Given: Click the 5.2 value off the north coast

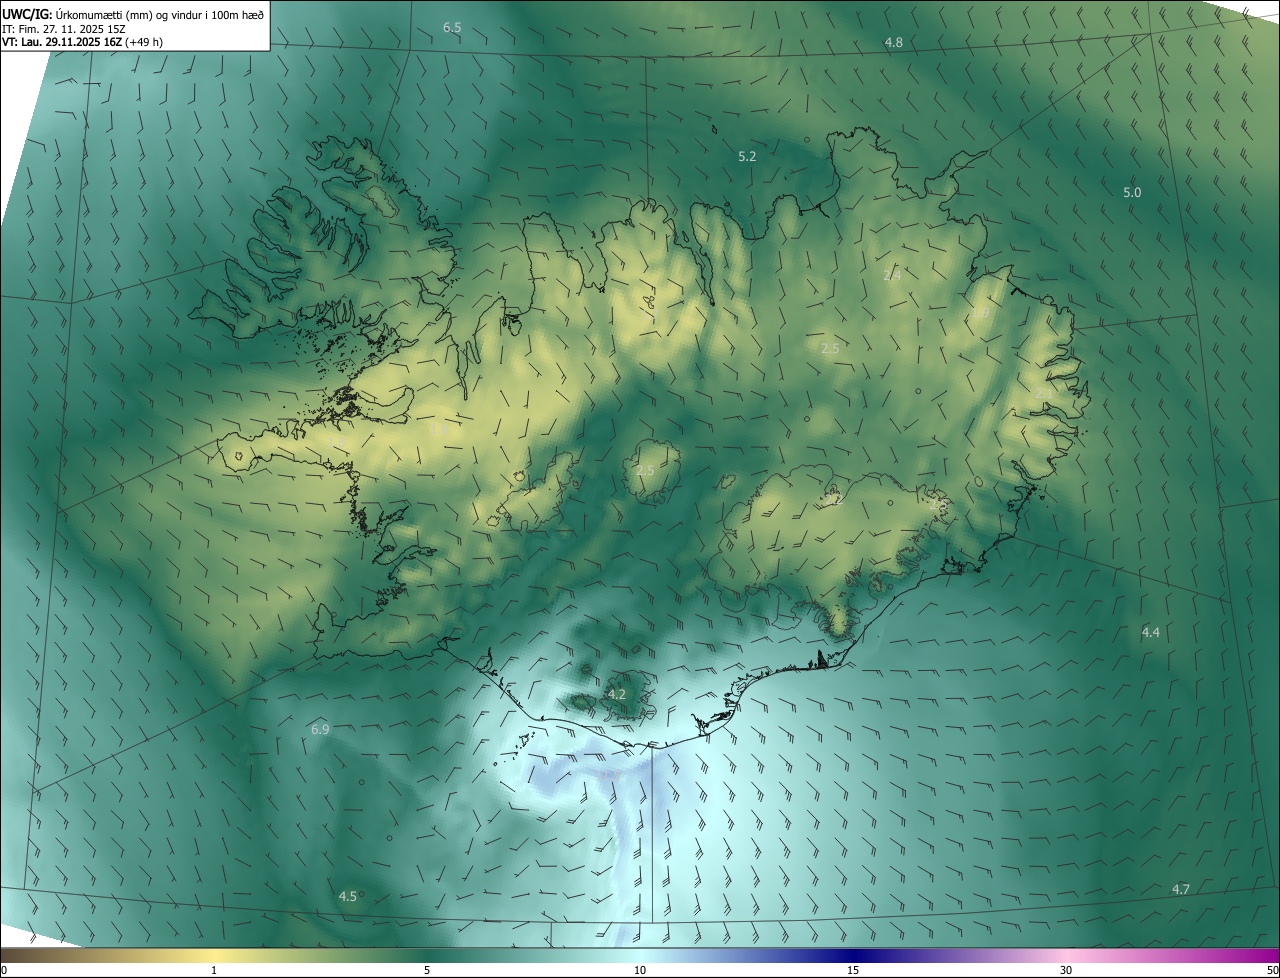Looking at the screenshot, I should [747, 156].
